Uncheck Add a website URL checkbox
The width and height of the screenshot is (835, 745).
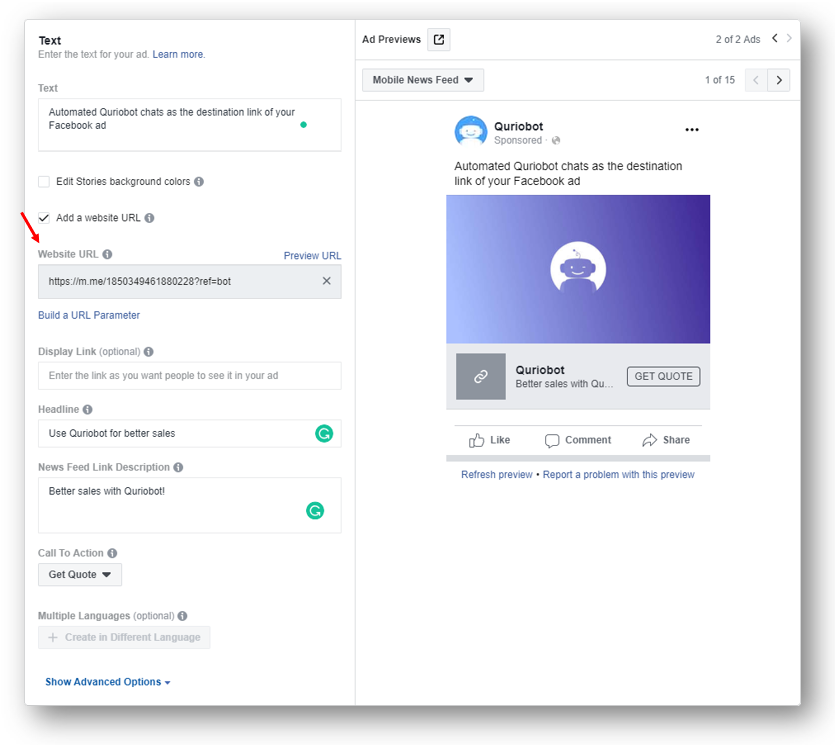pos(44,218)
